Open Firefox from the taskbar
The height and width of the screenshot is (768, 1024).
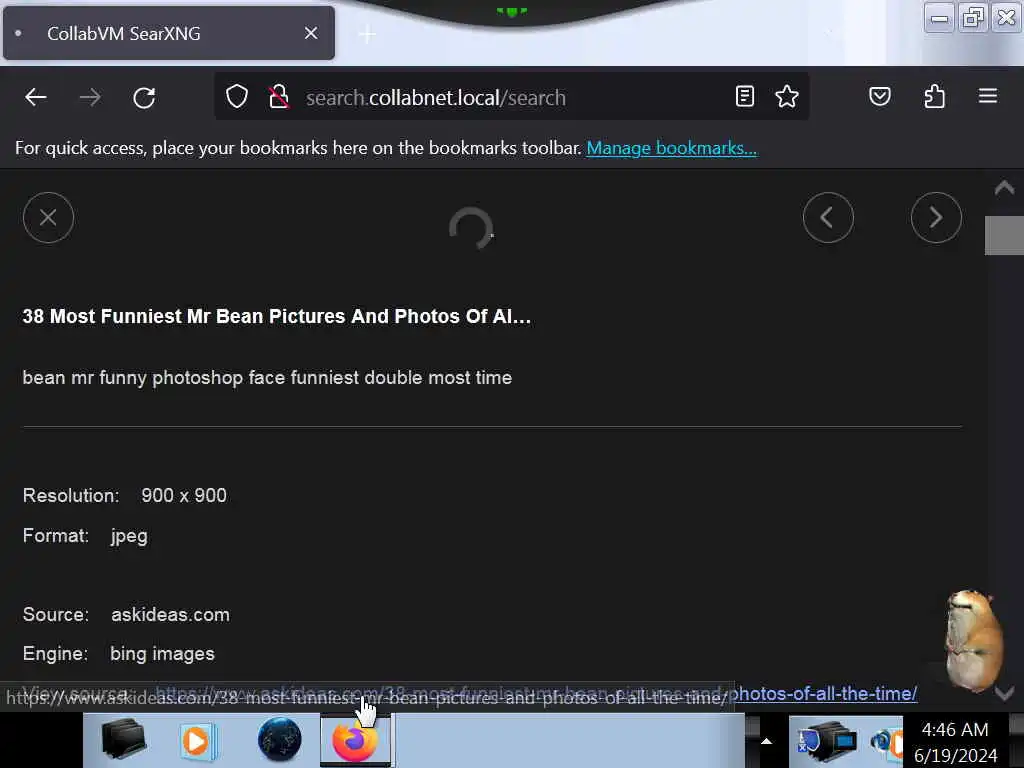pyautogui.click(x=355, y=741)
